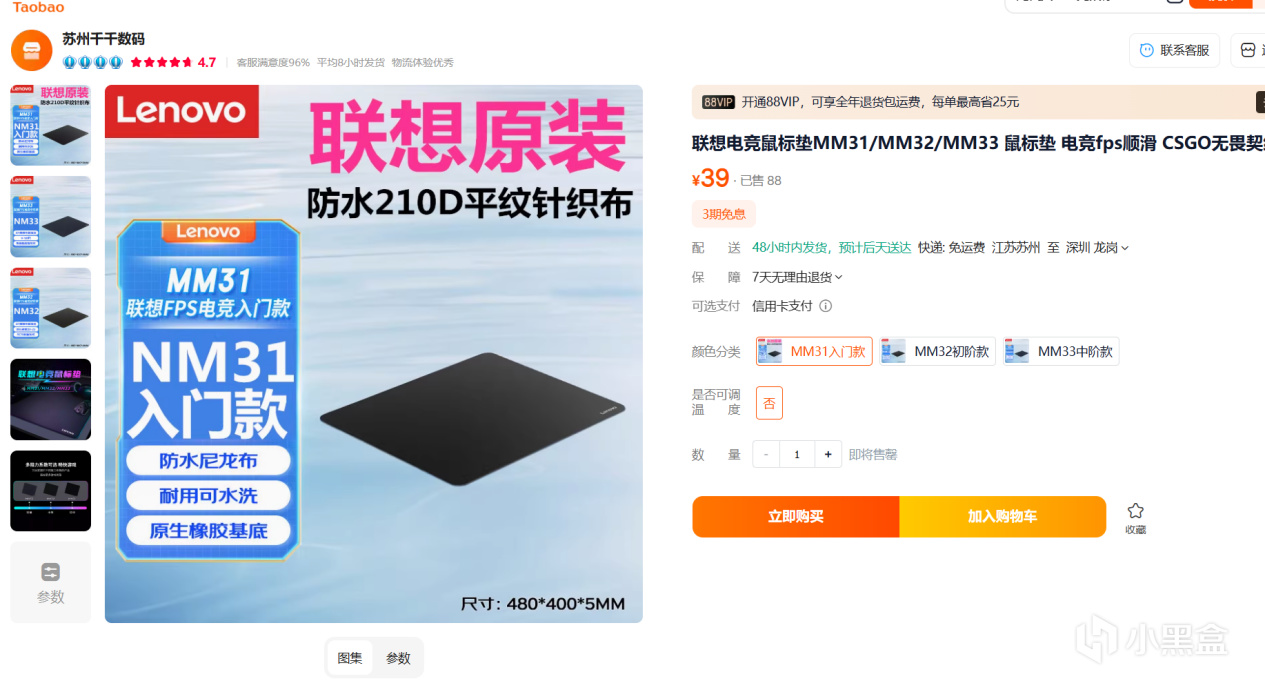Viewport: 1265px width, 681px height.
Task: Expand the 深圳 龙岗 delivery location dropdown
Action: coord(1097,248)
